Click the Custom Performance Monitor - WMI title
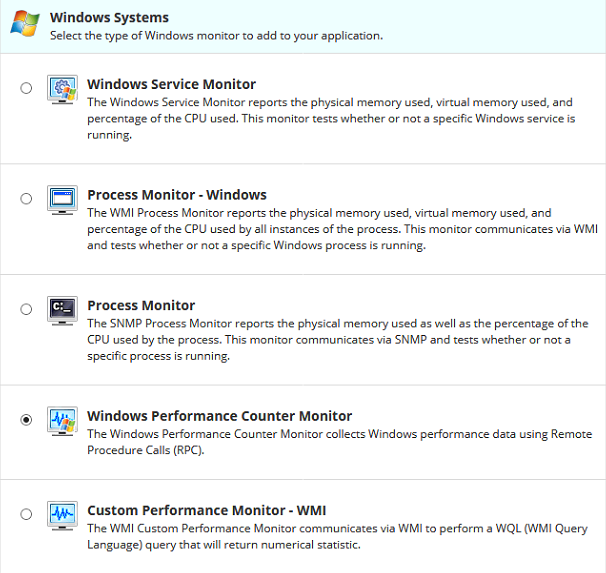The width and height of the screenshot is (606, 573). (207, 510)
